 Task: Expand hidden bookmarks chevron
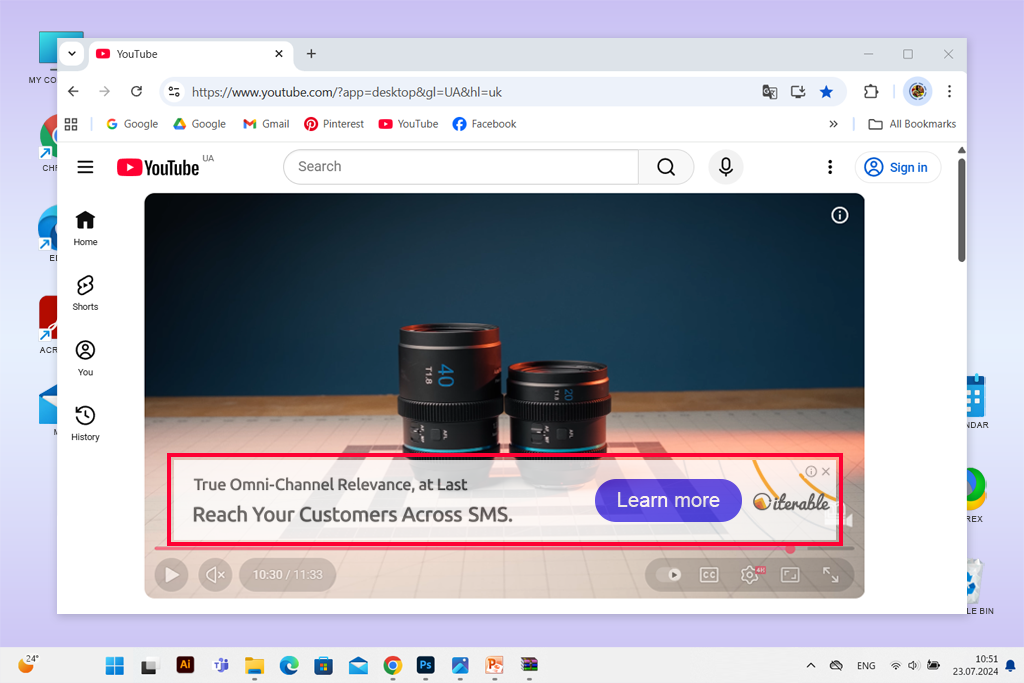(833, 124)
